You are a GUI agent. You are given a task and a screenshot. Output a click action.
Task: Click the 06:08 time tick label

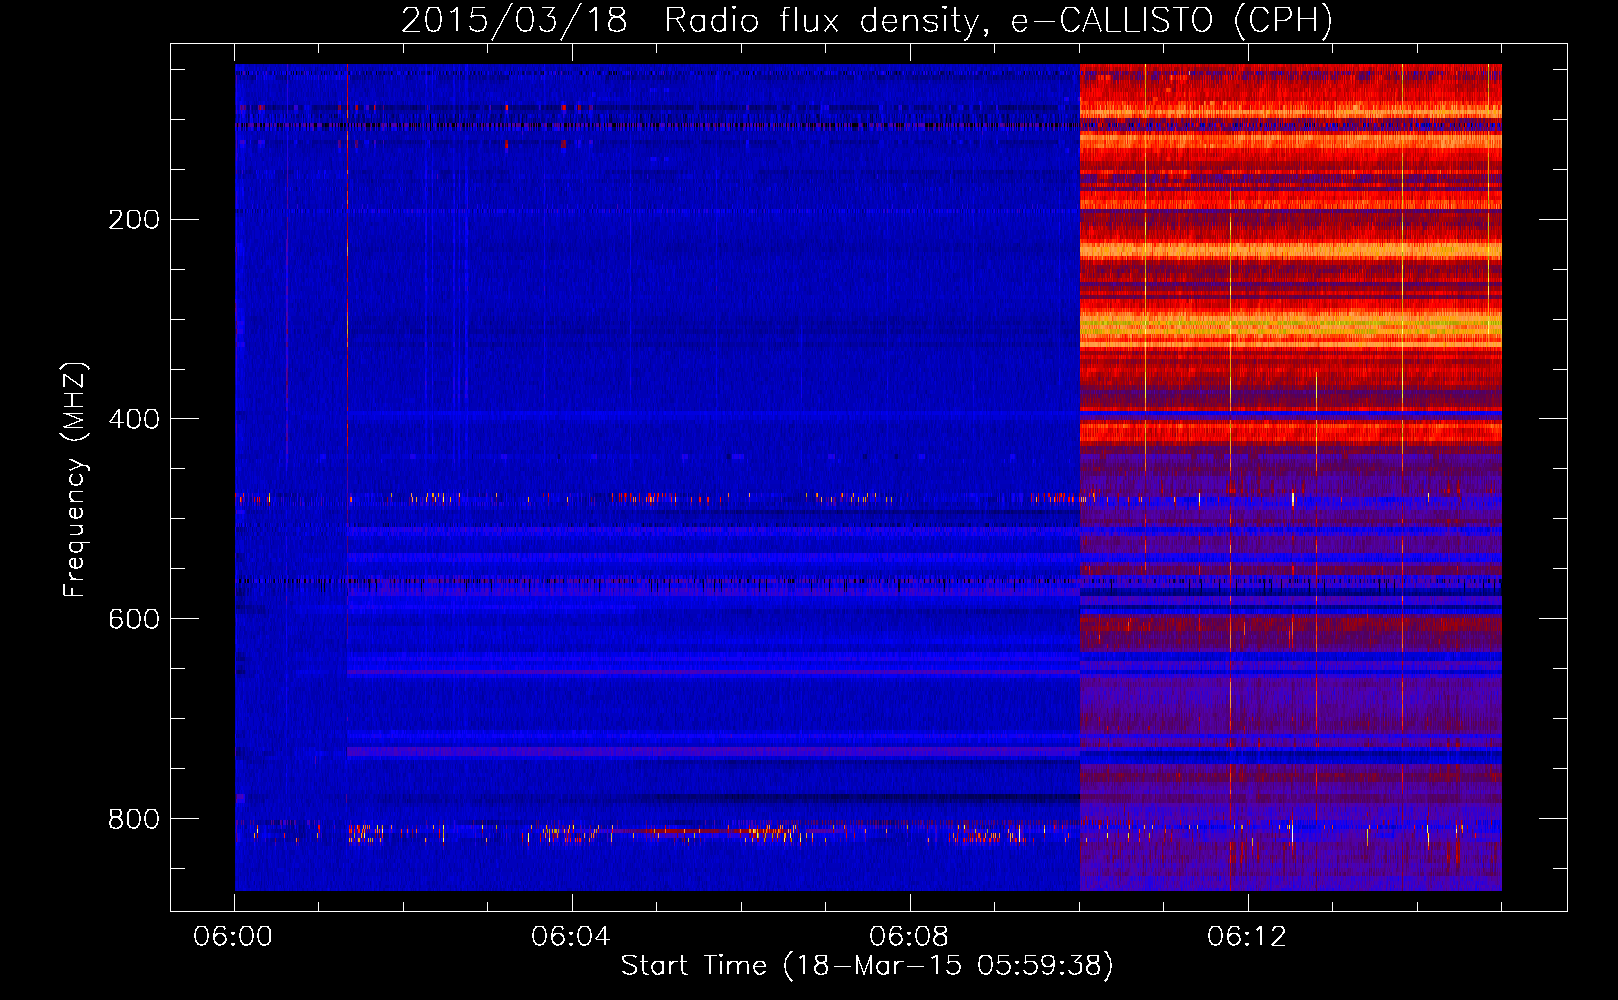[909, 937]
